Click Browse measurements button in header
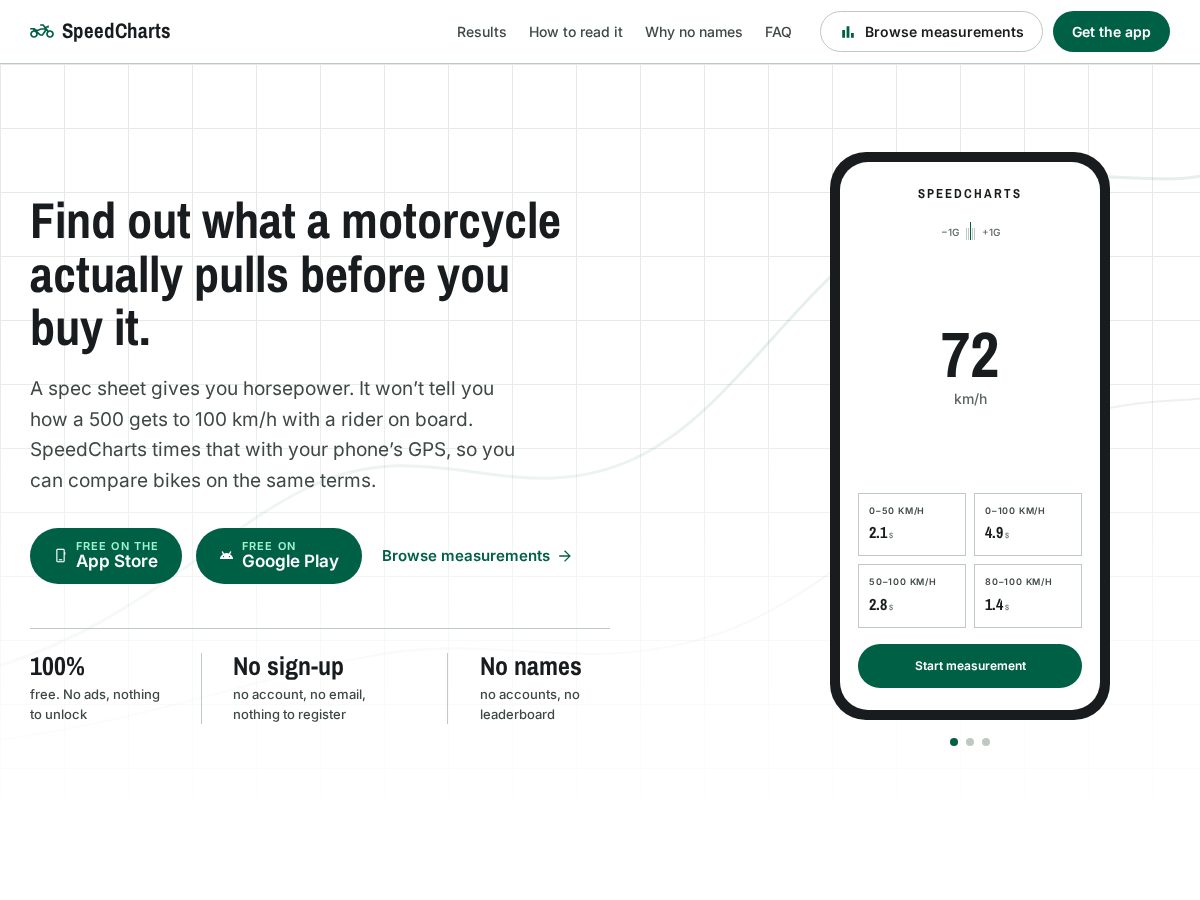This screenshot has height=900, width=1200. [931, 32]
